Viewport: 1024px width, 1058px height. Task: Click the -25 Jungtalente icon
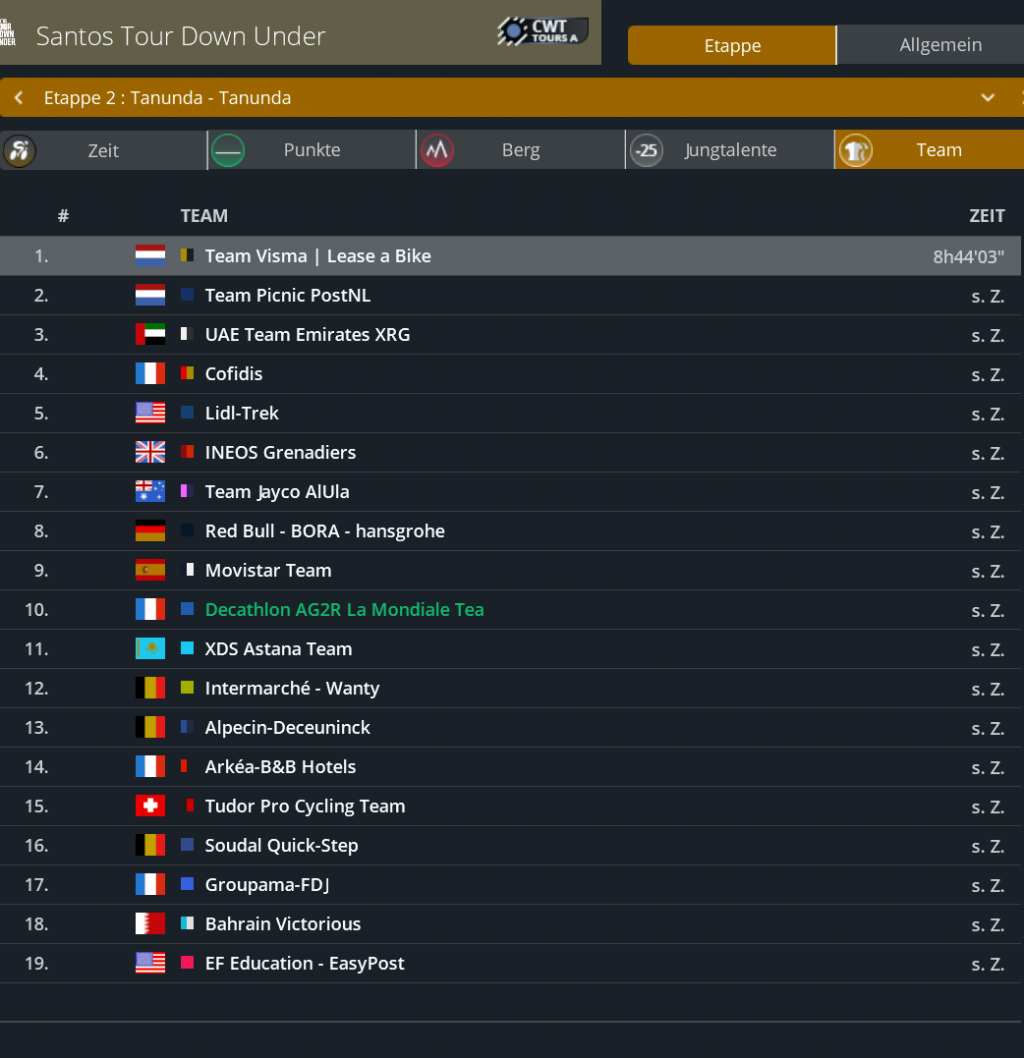pyautogui.click(x=647, y=151)
